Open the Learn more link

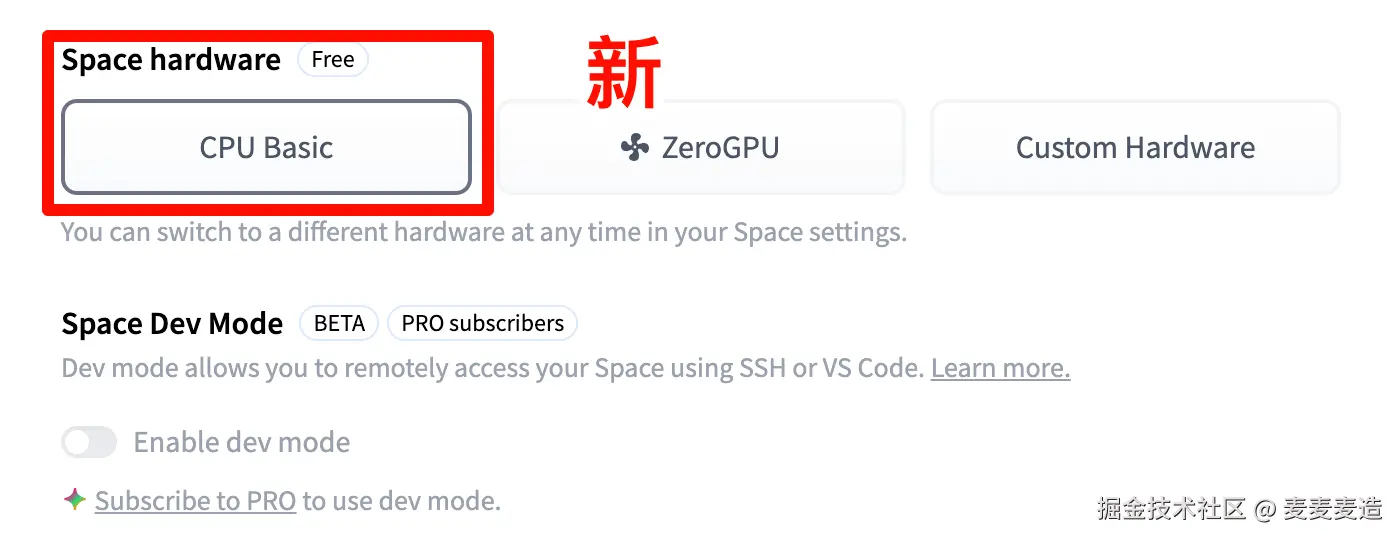(1000, 368)
